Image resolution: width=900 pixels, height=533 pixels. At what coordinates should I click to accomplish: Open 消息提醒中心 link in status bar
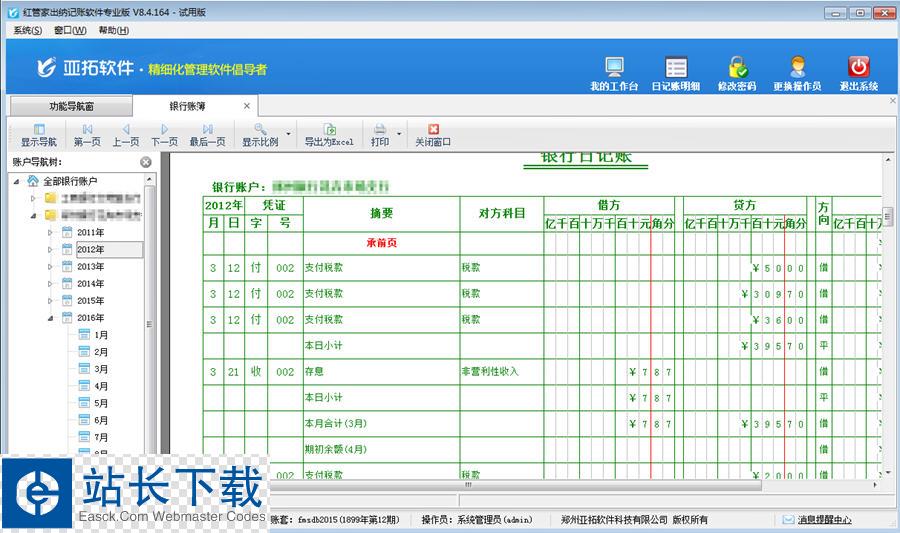[x=824, y=520]
